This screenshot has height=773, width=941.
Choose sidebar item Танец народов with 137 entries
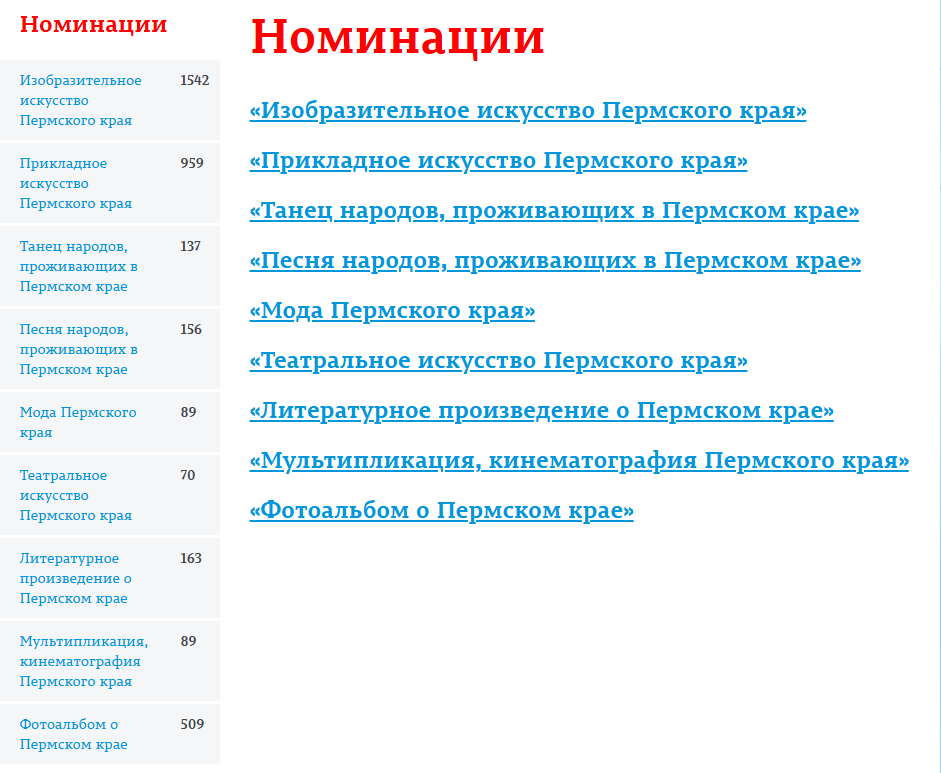pyautogui.click(x=78, y=266)
